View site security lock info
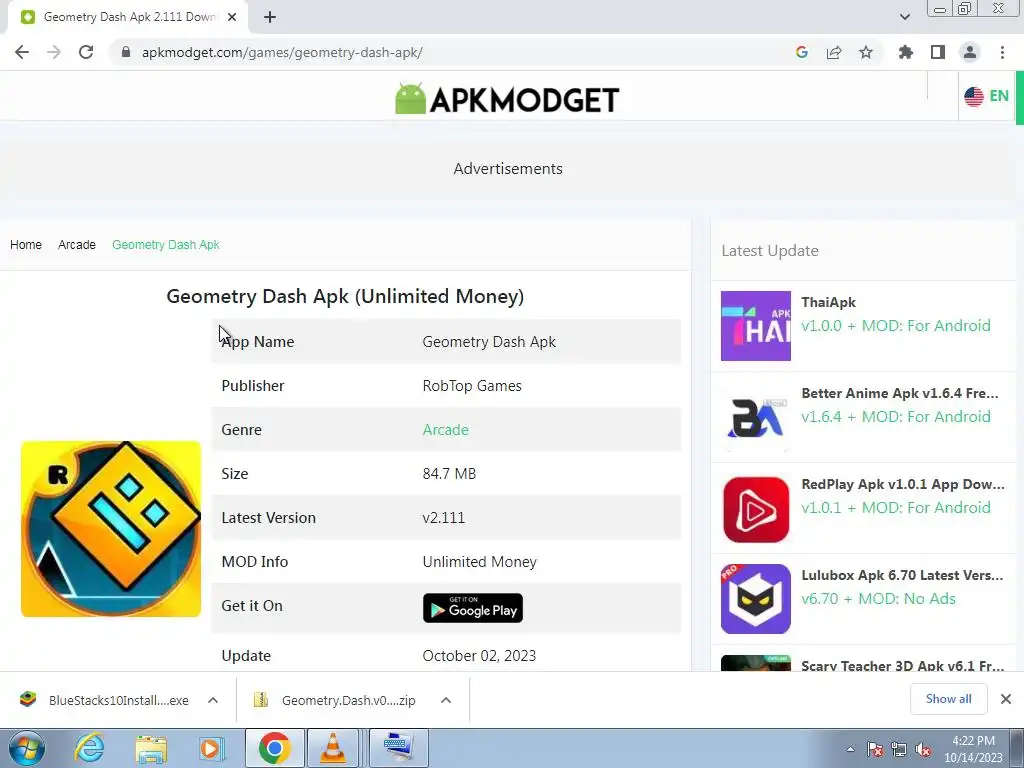The image size is (1024, 768). pyautogui.click(x=126, y=52)
